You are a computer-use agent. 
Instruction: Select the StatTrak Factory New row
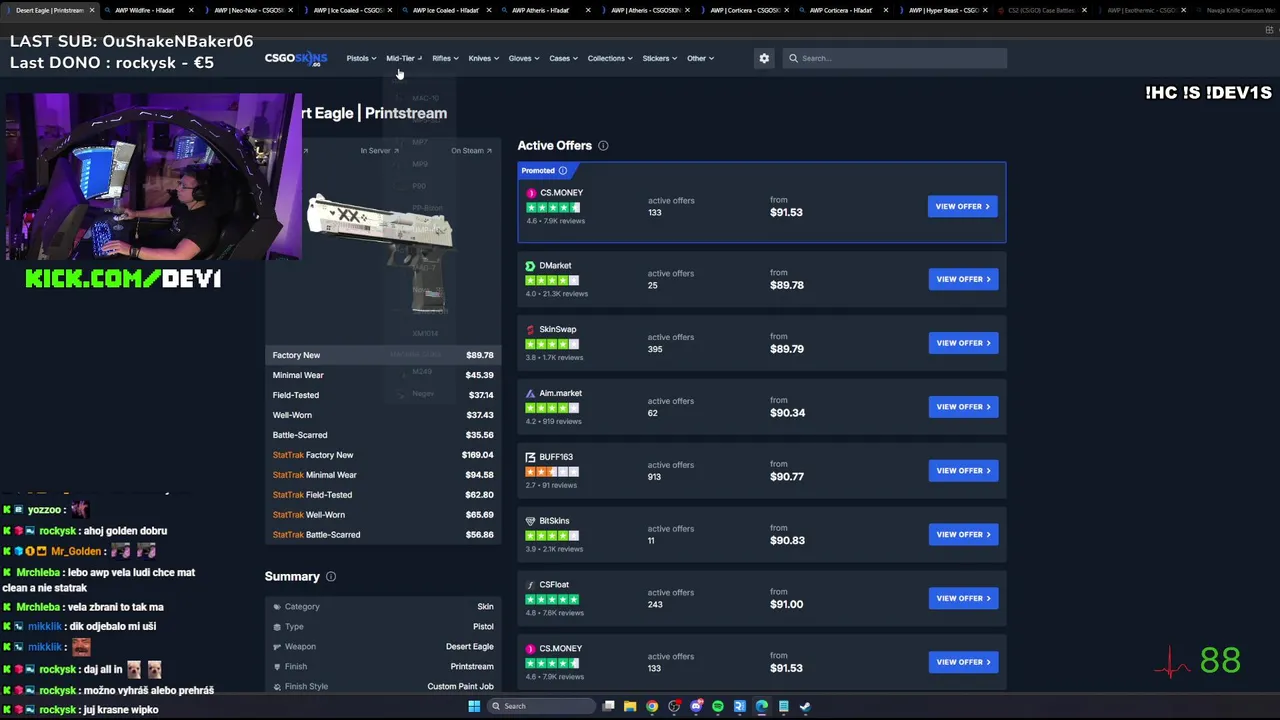click(383, 455)
